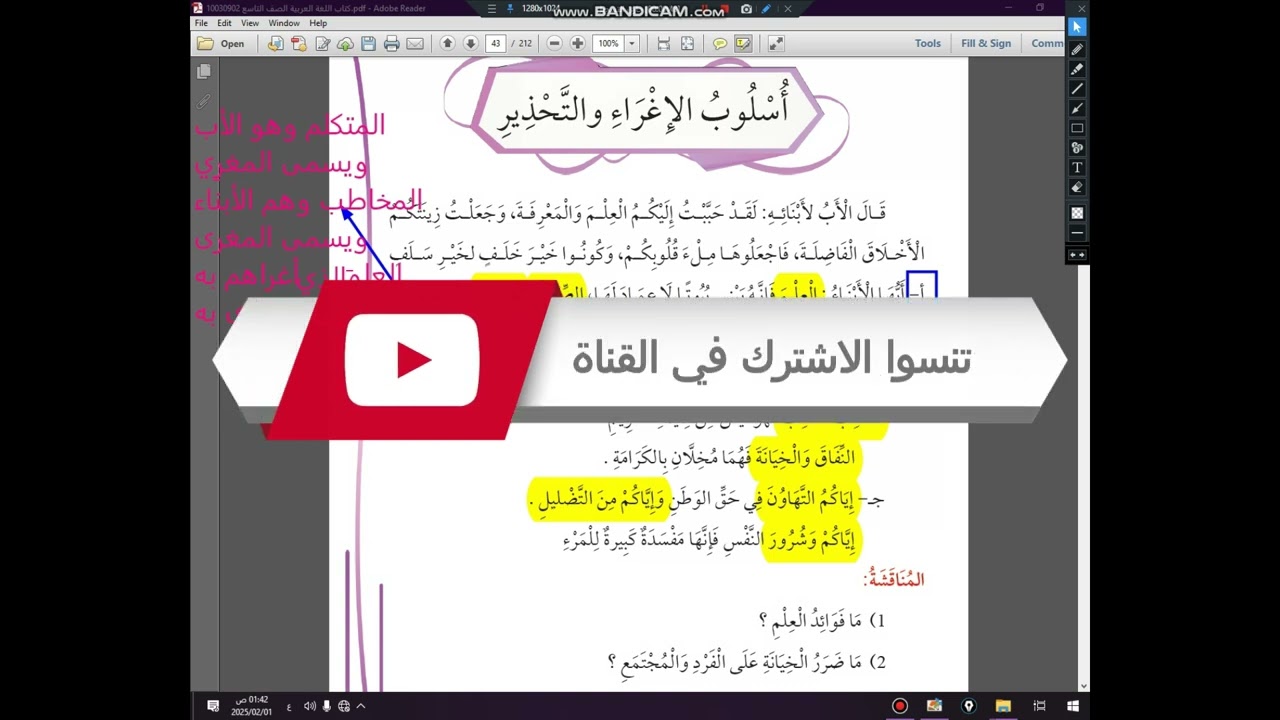Click the Windows Start button in taskbar
Image resolution: width=1280 pixels, height=720 pixels.
tap(1073, 706)
